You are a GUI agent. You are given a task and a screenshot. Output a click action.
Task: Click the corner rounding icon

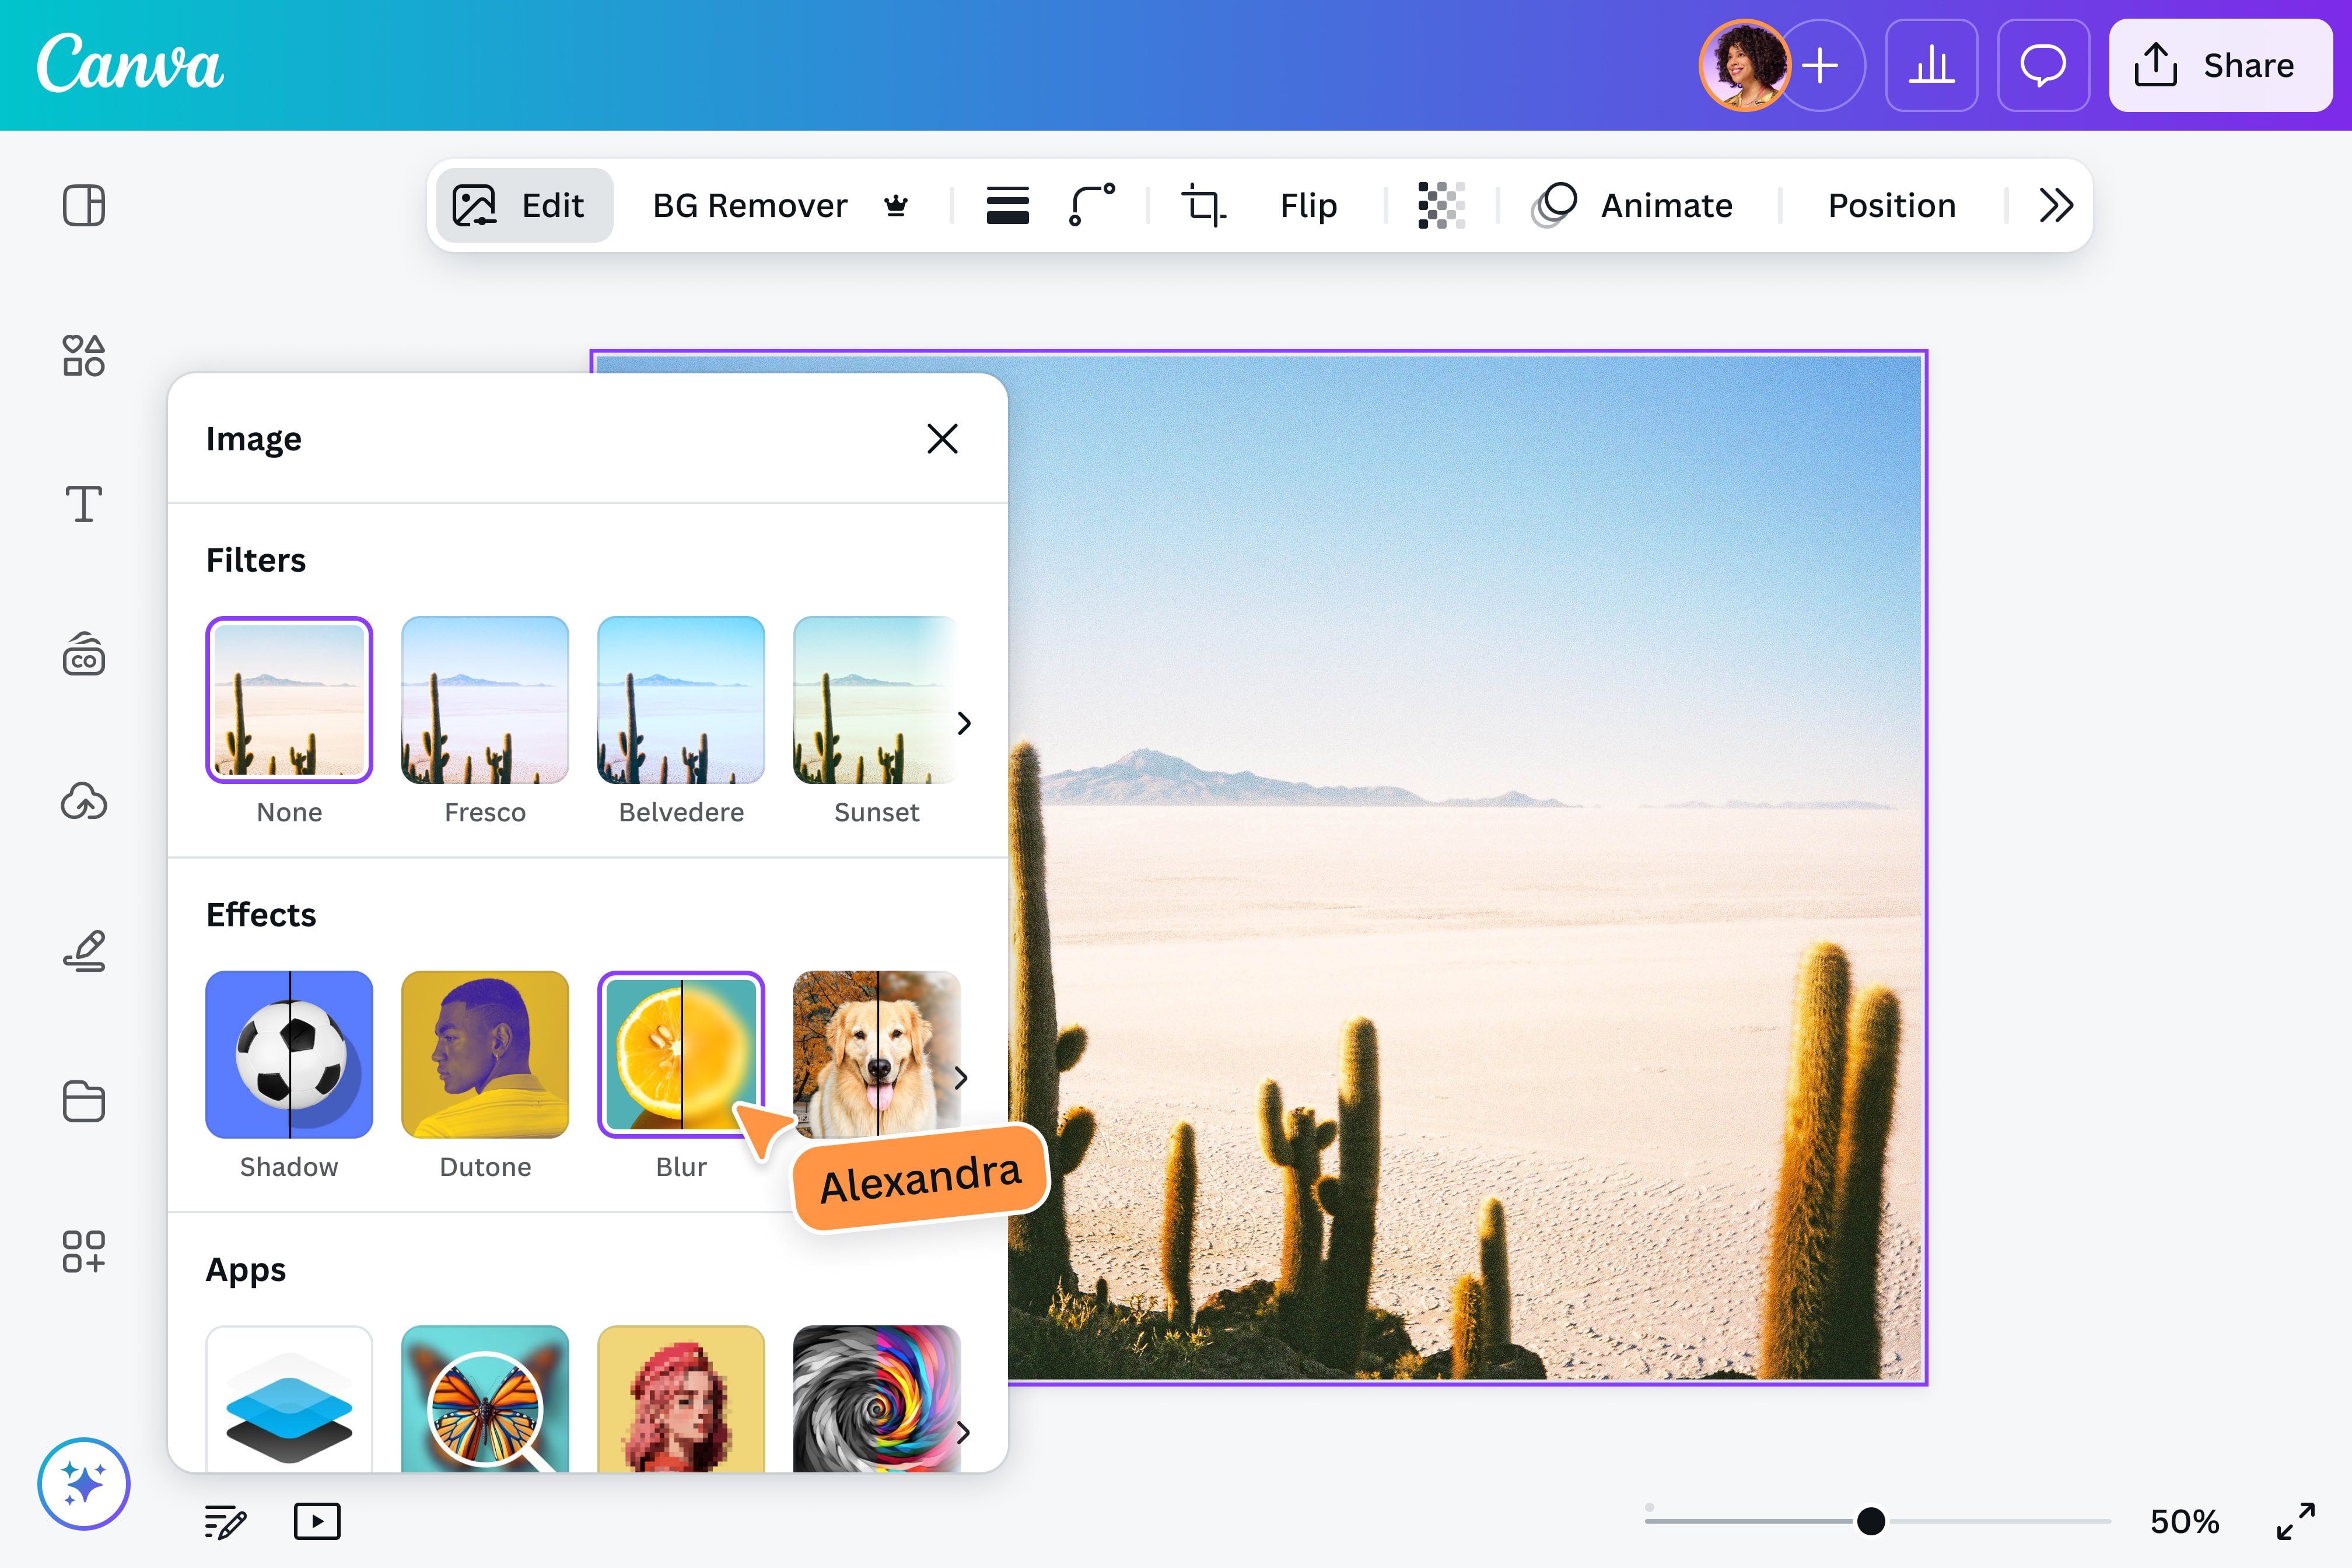pos(1092,206)
